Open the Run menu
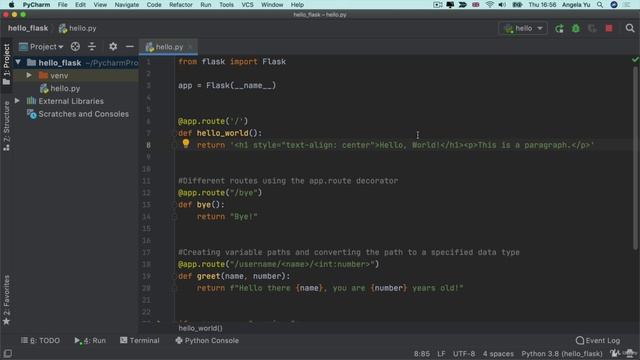The image size is (640, 360). pyautogui.click(x=206, y=5)
